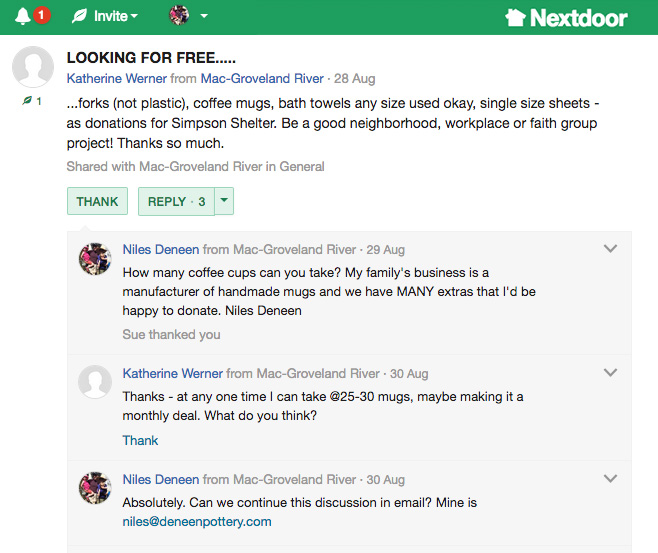
Task: Open the notifications bell icon
Action: (x=23, y=17)
